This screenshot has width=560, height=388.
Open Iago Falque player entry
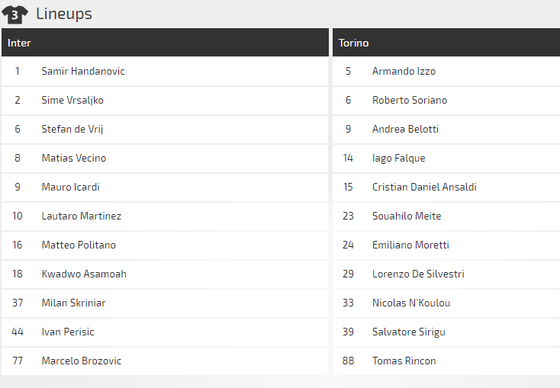click(x=446, y=158)
